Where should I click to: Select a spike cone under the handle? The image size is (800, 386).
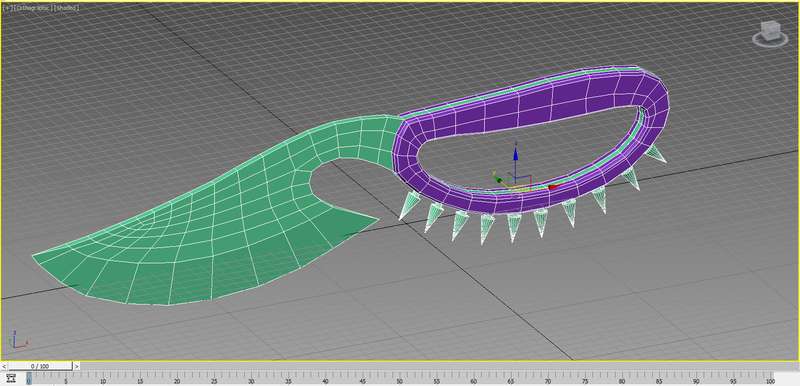point(486,227)
